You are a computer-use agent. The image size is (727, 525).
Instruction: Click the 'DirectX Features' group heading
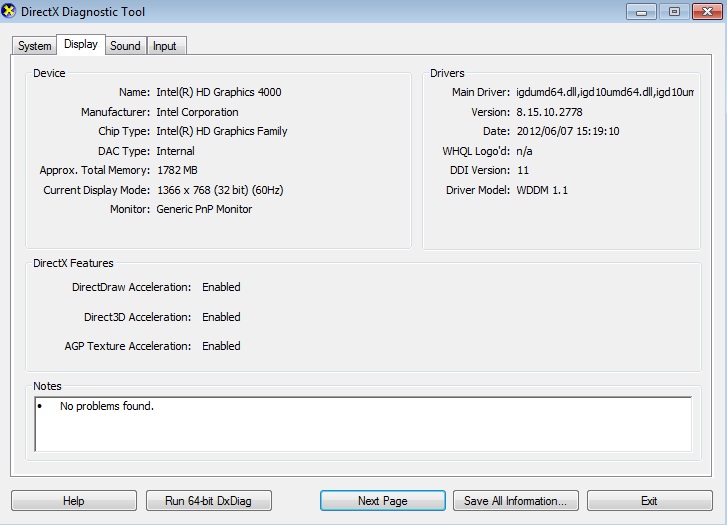pos(73,263)
